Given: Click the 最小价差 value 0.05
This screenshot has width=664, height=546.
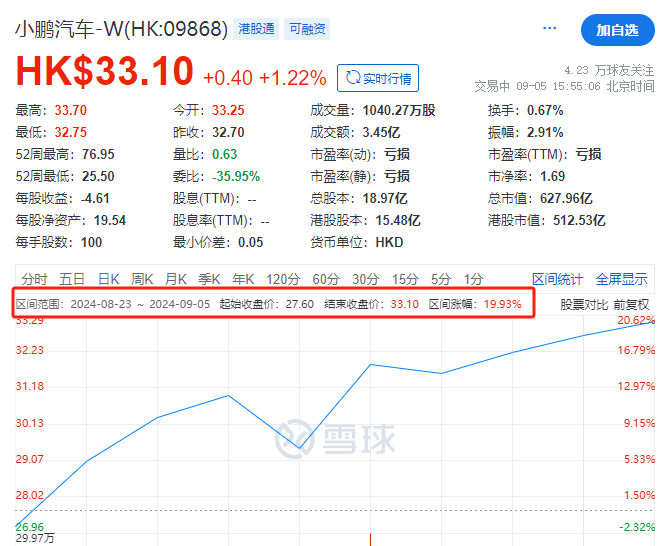Looking at the screenshot, I should point(251,243).
